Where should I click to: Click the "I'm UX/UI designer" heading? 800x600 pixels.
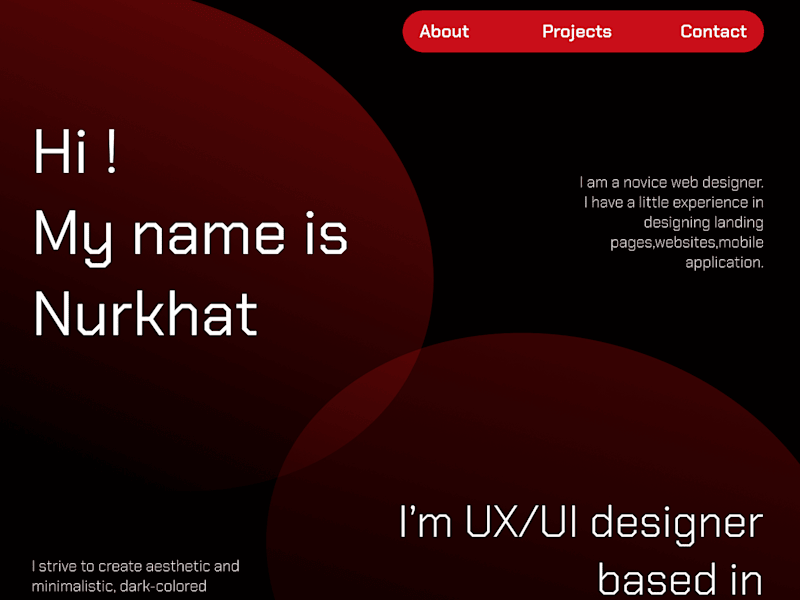(581, 522)
